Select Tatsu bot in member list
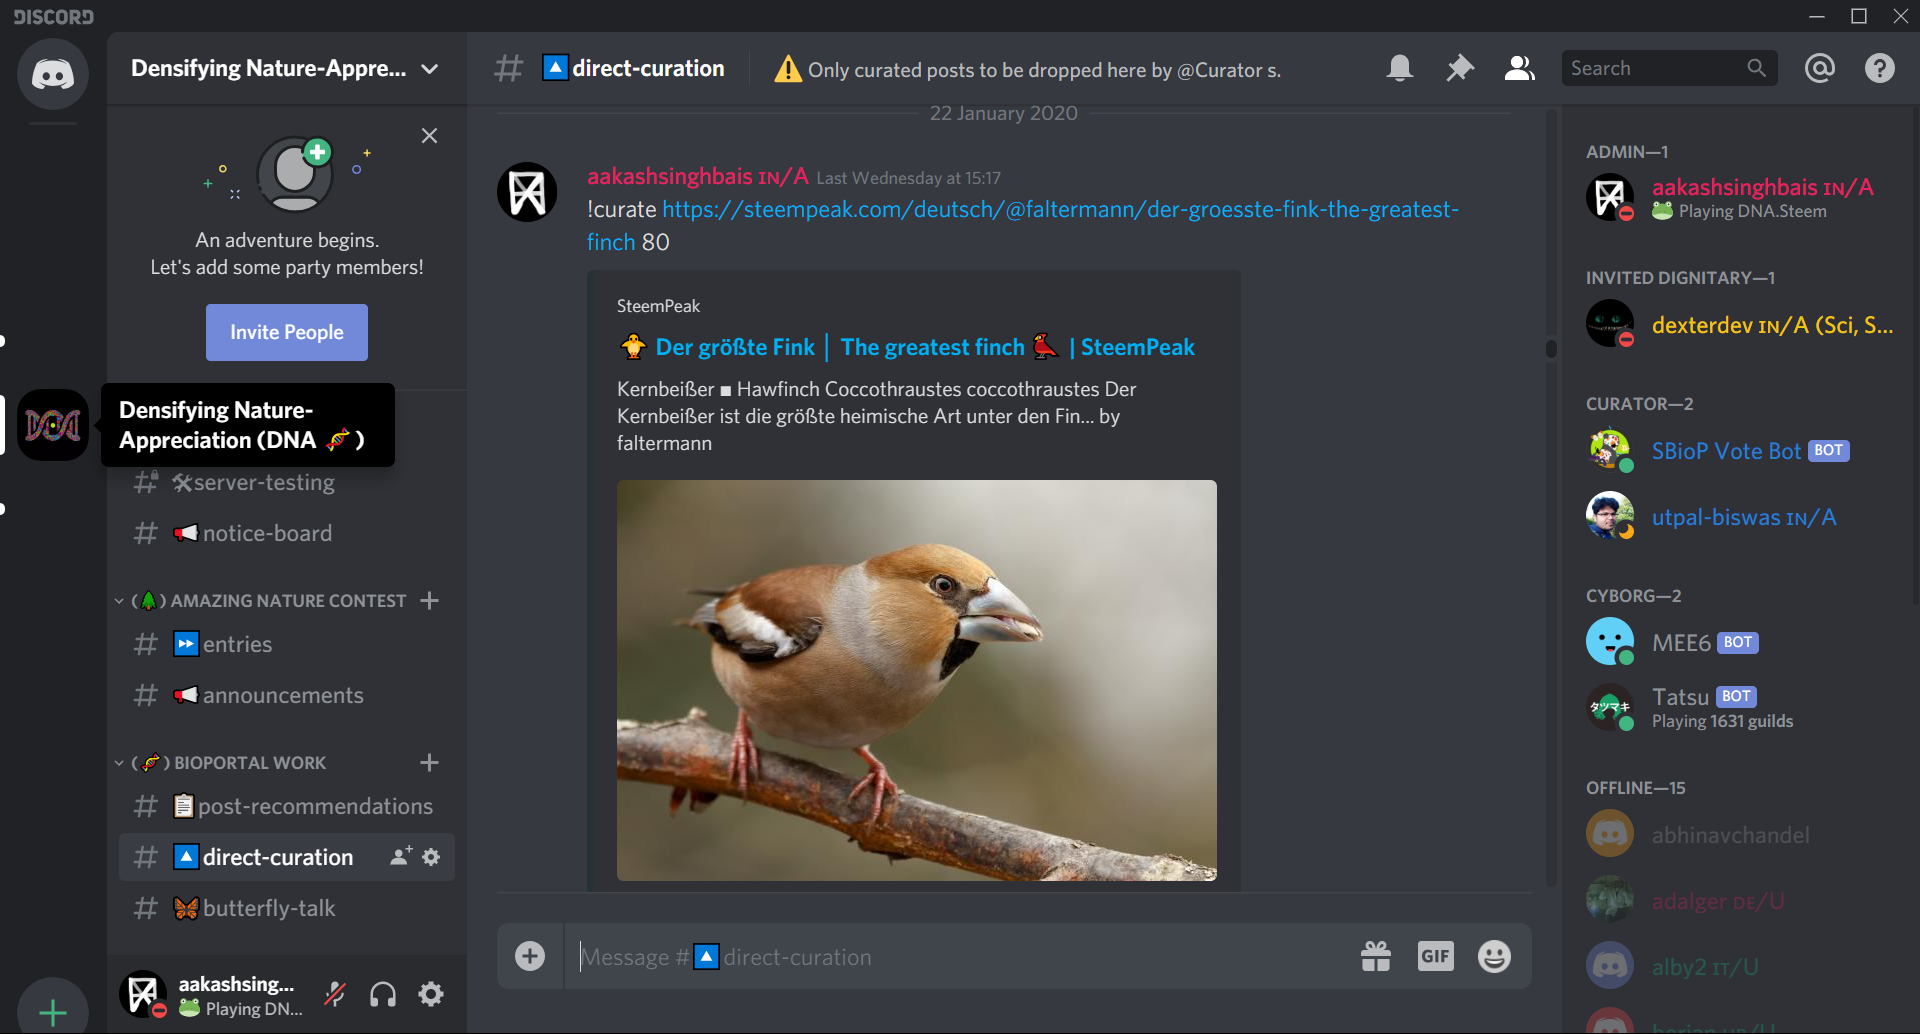Image resolution: width=1920 pixels, height=1034 pixels. click(x=1740, y=708)
